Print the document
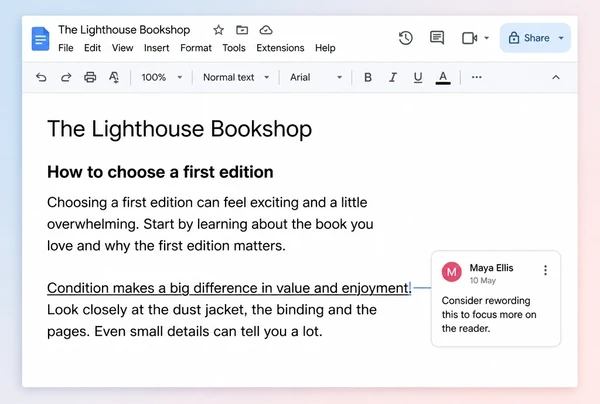Image resolution: width=600 pixels, height=404 pixels. coord(90,77)
